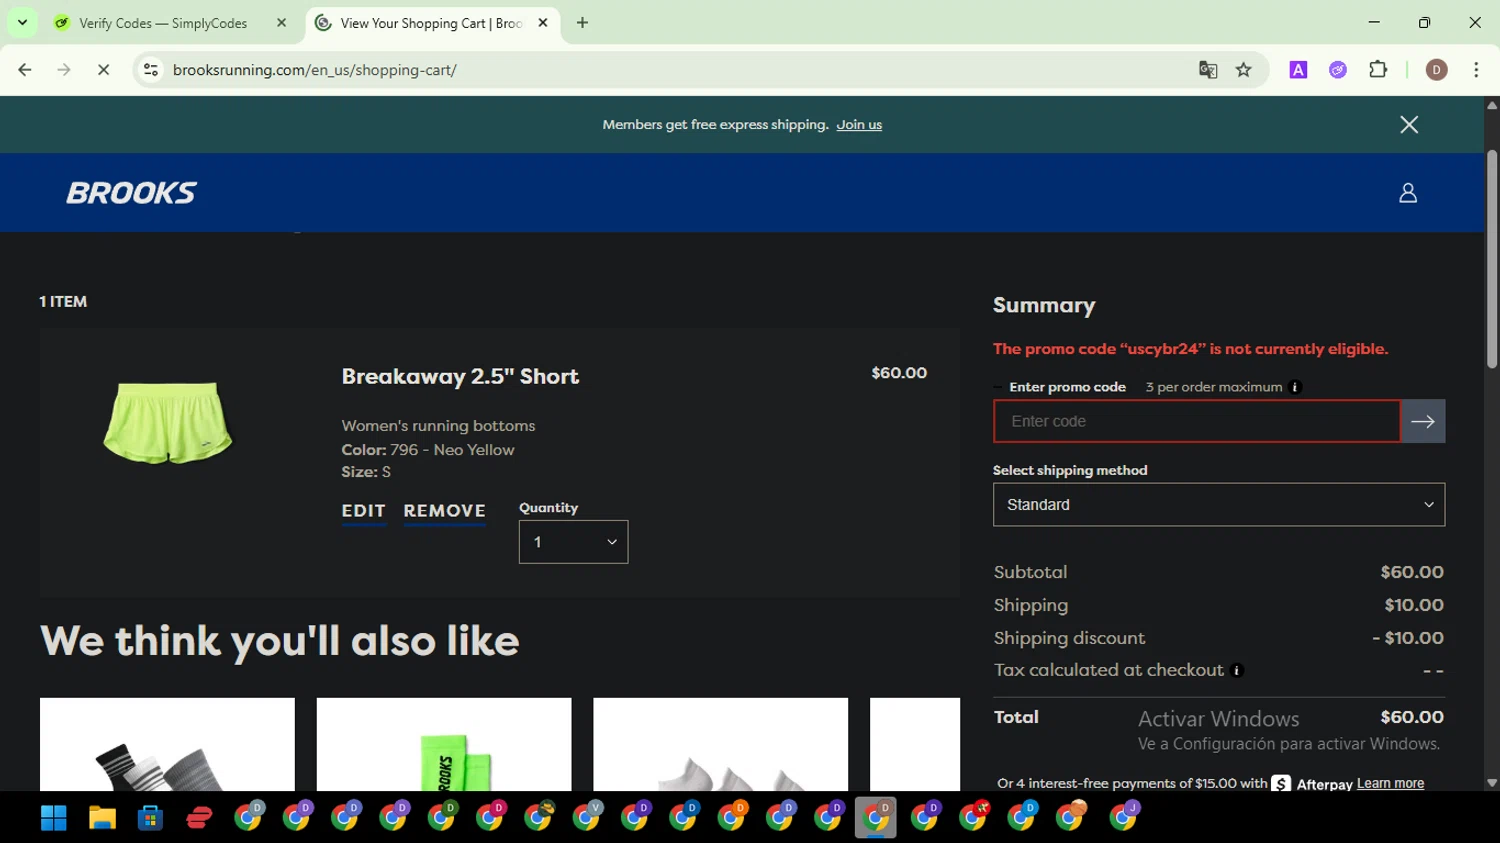Image resolution: width=1500 pixels, height=843 pixels.
Task: Submit promo code with the arrow button
Action: tap(1423, 421)
